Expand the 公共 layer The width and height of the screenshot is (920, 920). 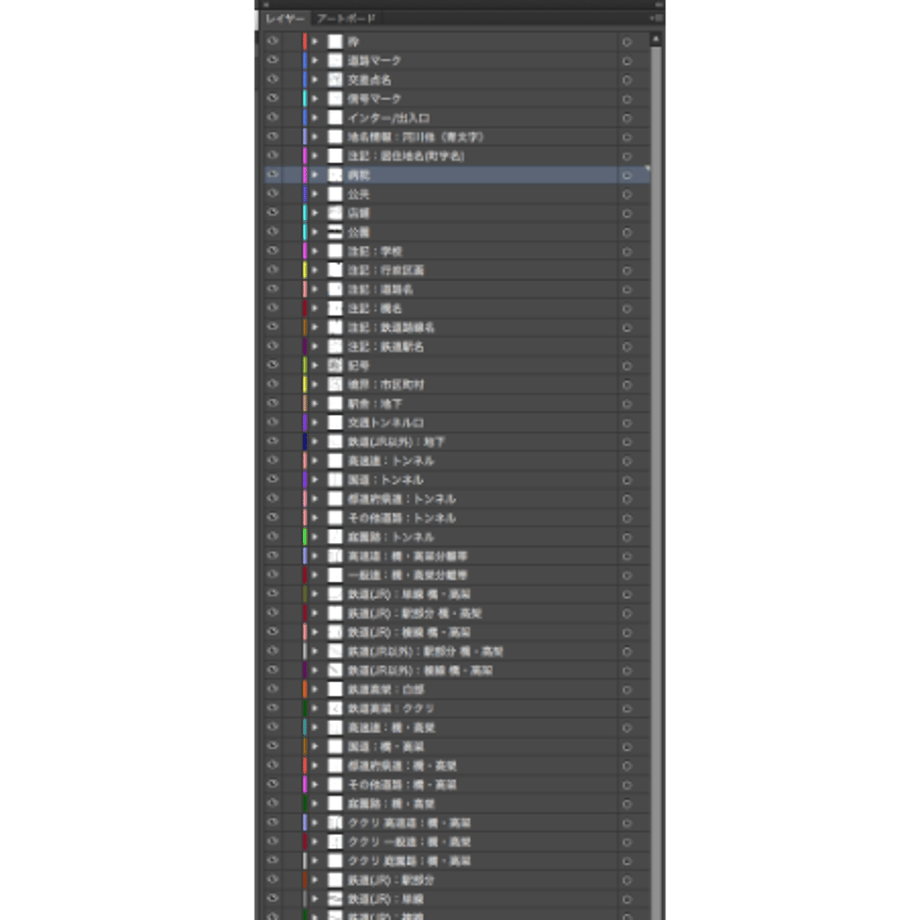(x=315, y=194)
